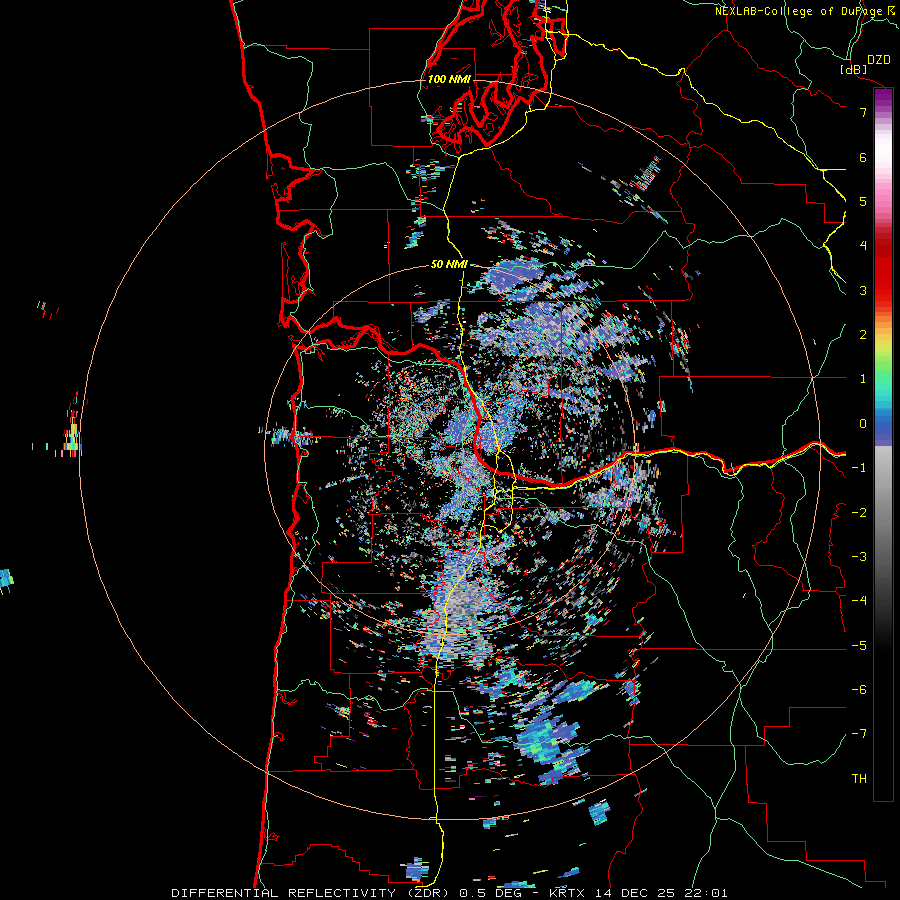Click the DZD color scale title
Viewport: 900px width, 900px height.
879,60
